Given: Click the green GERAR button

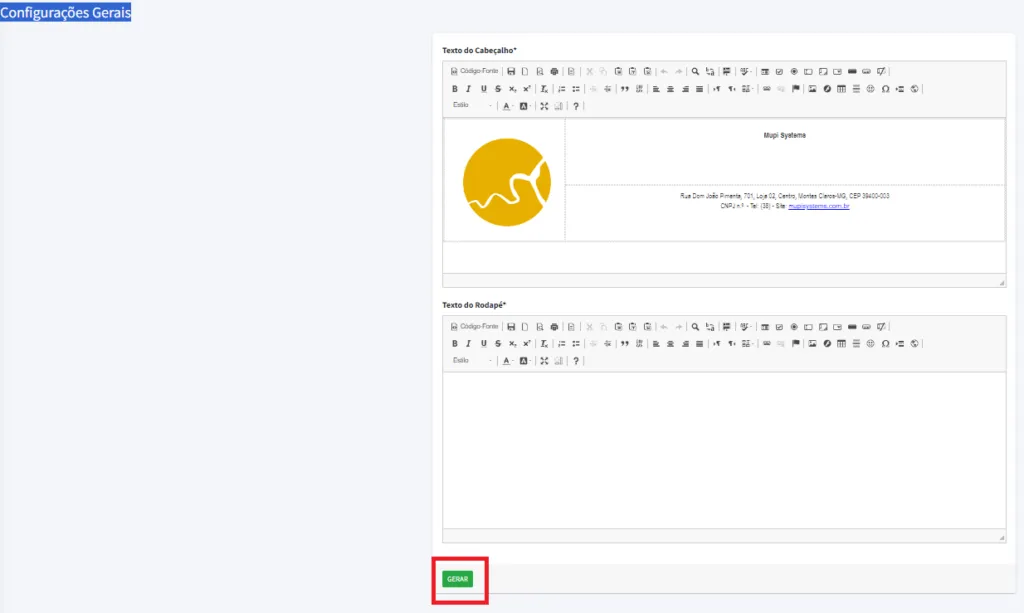Looking at the screenshot, I should pyautogui.click(x=457, y=579).
